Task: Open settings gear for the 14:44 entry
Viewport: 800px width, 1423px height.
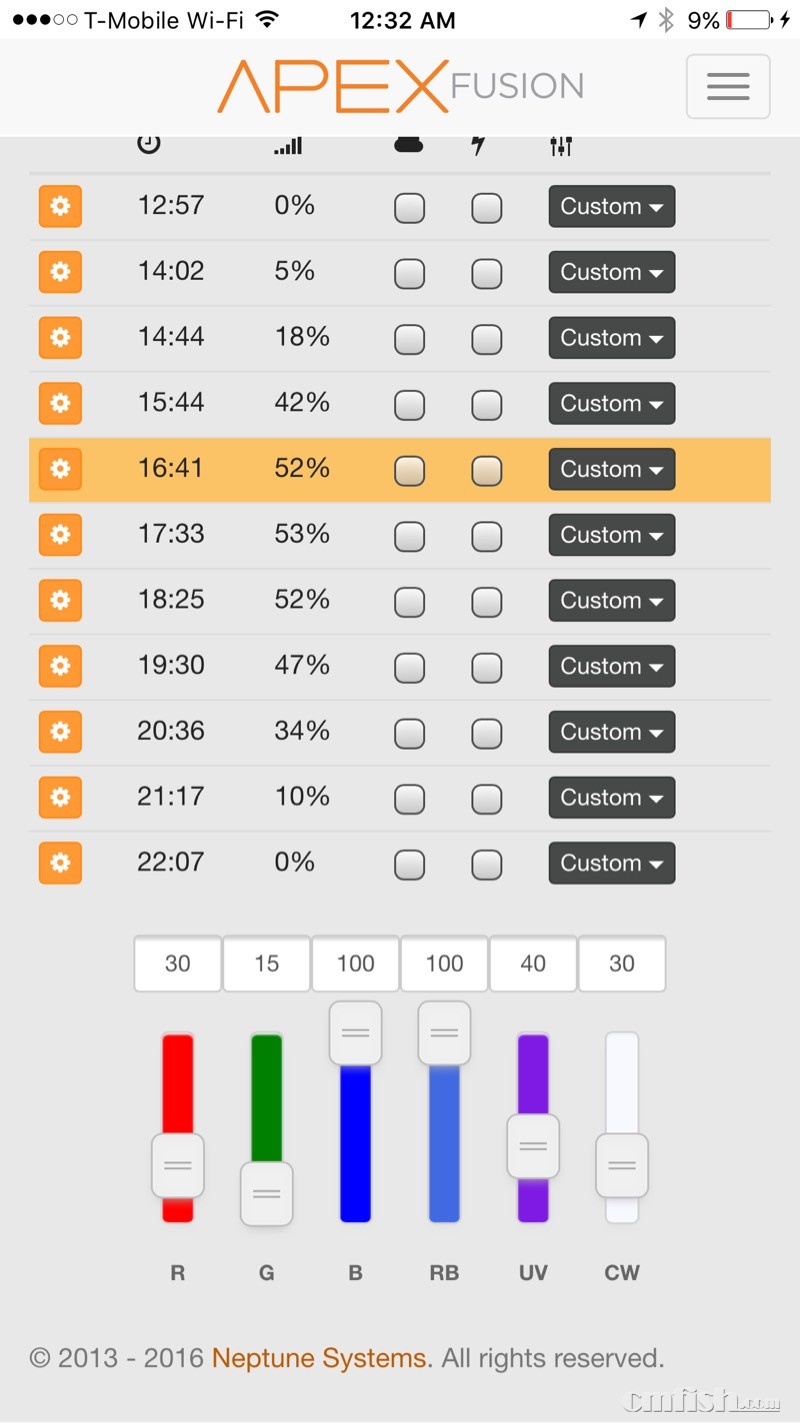Action: point(60,338)
